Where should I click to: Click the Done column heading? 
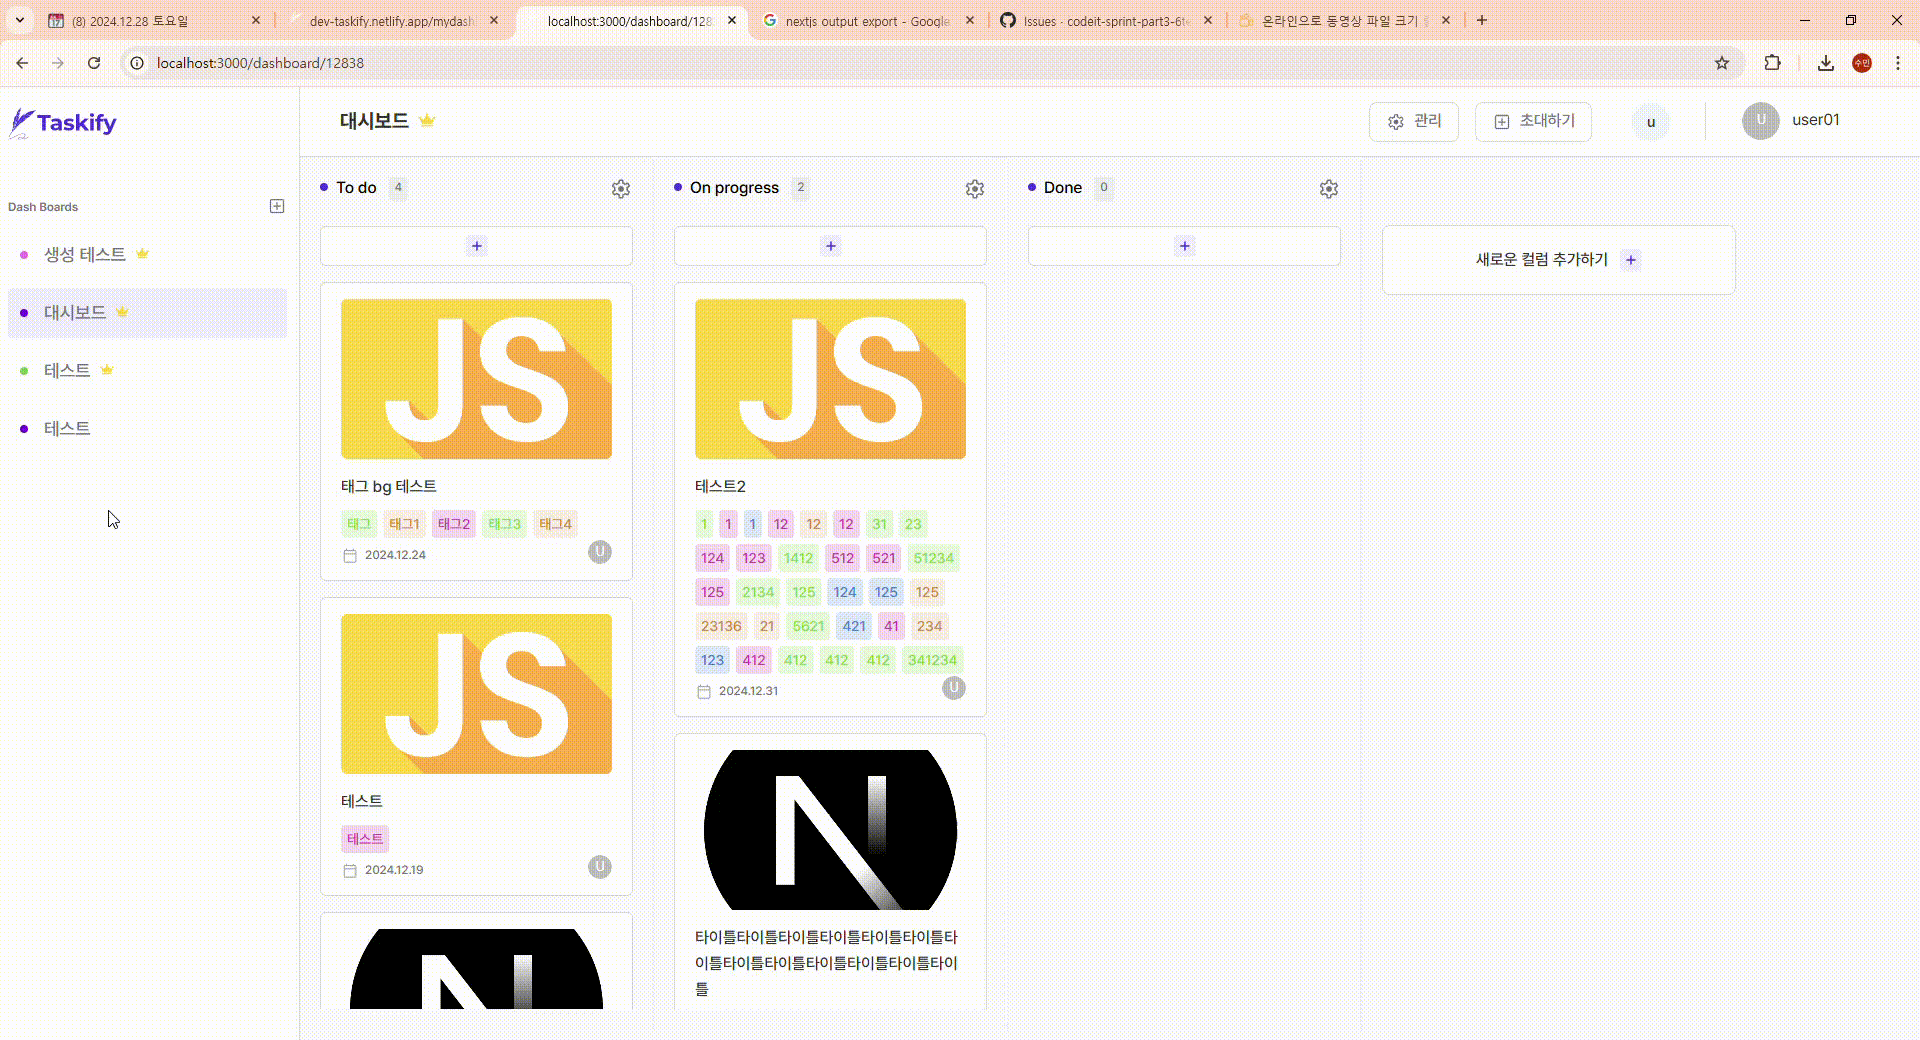click(x=1063, y=188)
